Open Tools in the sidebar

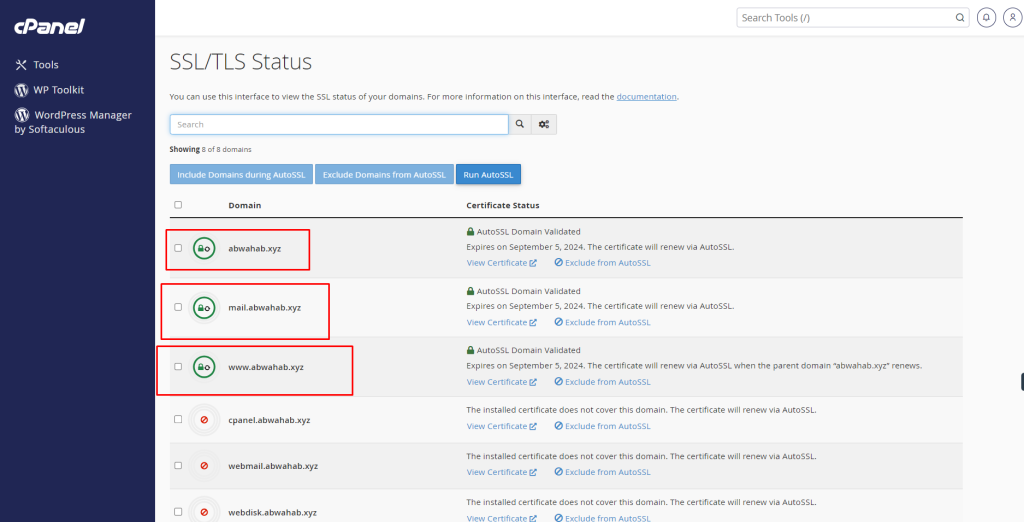[46, 65]
